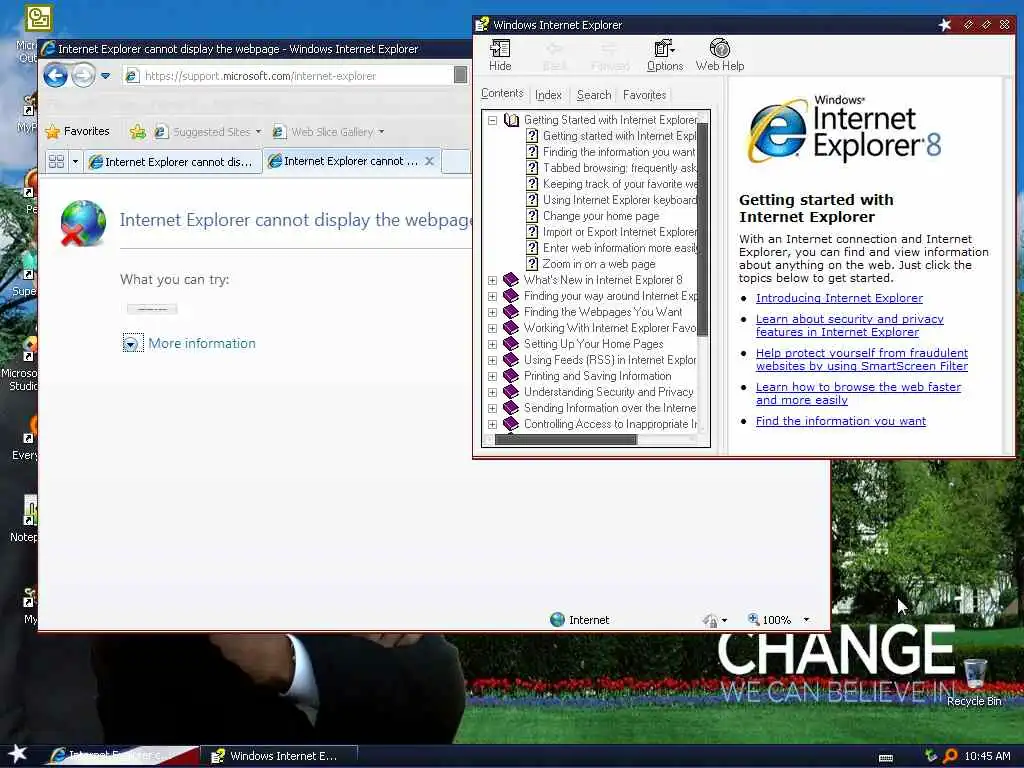Select 'Finding the information you want' topic
The image size is (1024, 768).
(x=619, y=152)
